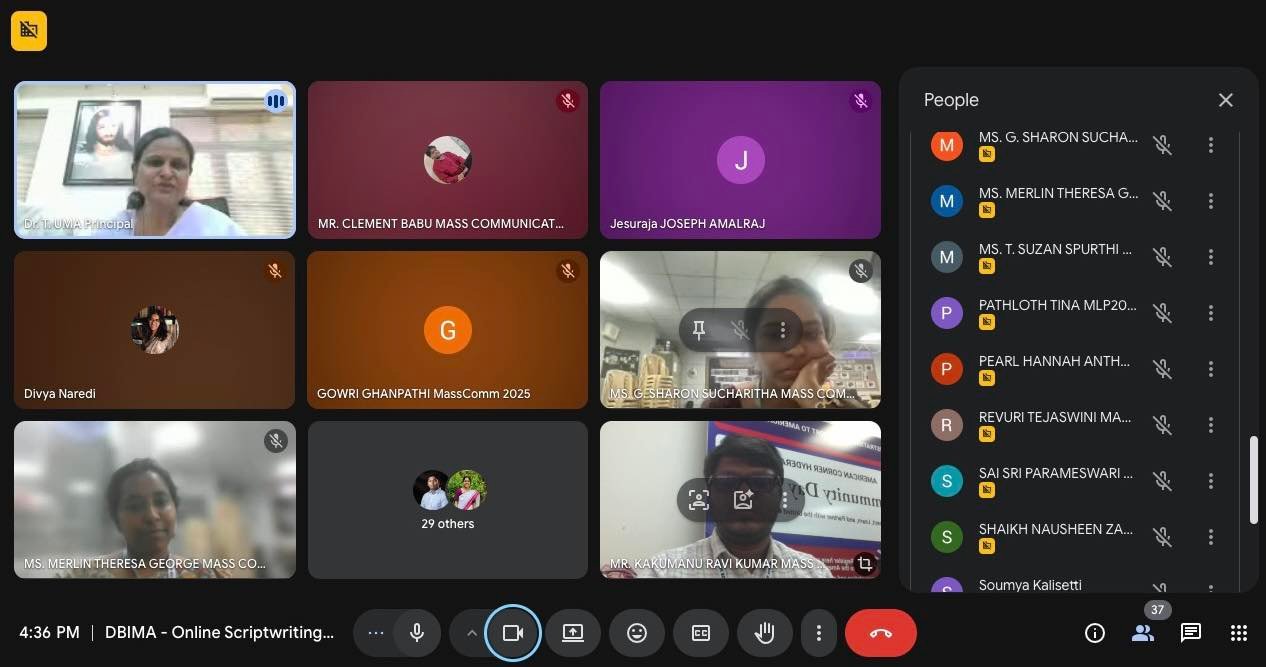1266x667 pixels.
Task: Raise hand in the meeting
Action: (x=765, y=633)
